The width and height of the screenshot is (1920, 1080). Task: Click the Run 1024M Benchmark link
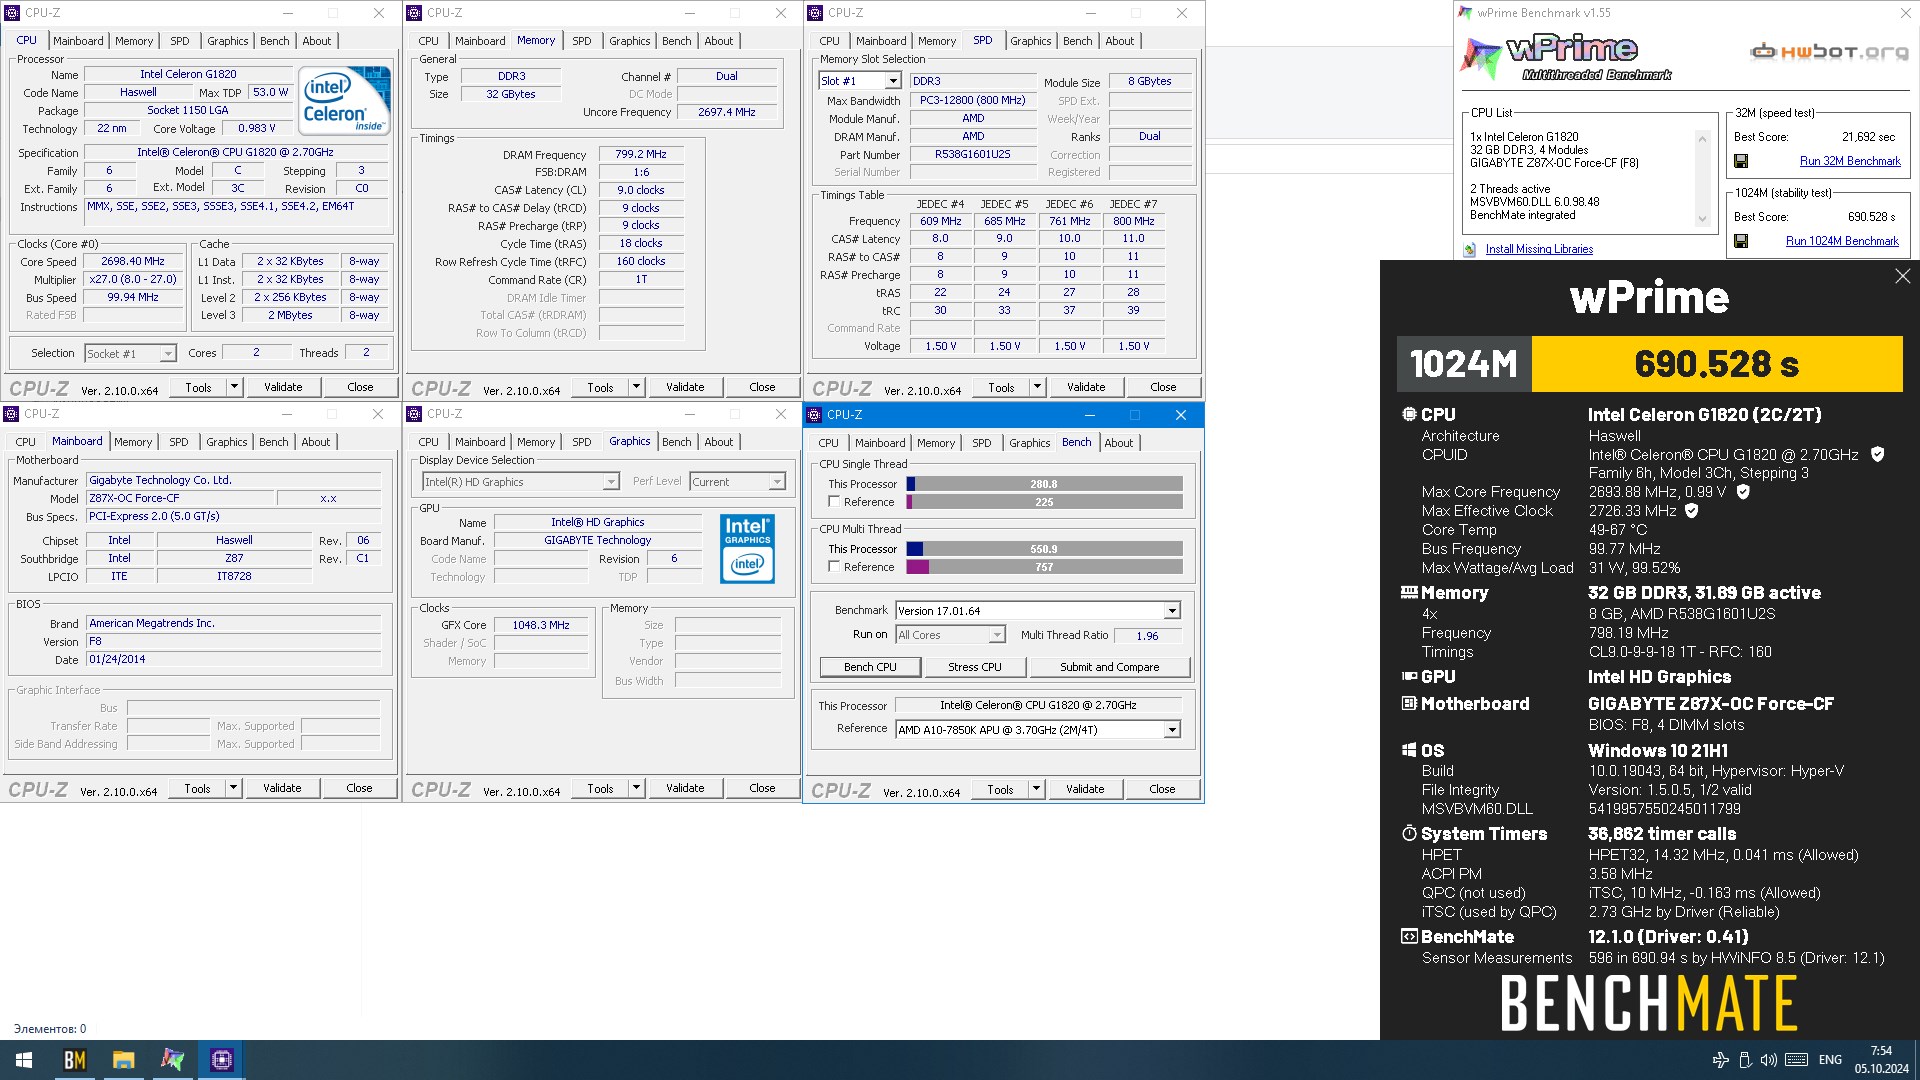coord(1842,241)
